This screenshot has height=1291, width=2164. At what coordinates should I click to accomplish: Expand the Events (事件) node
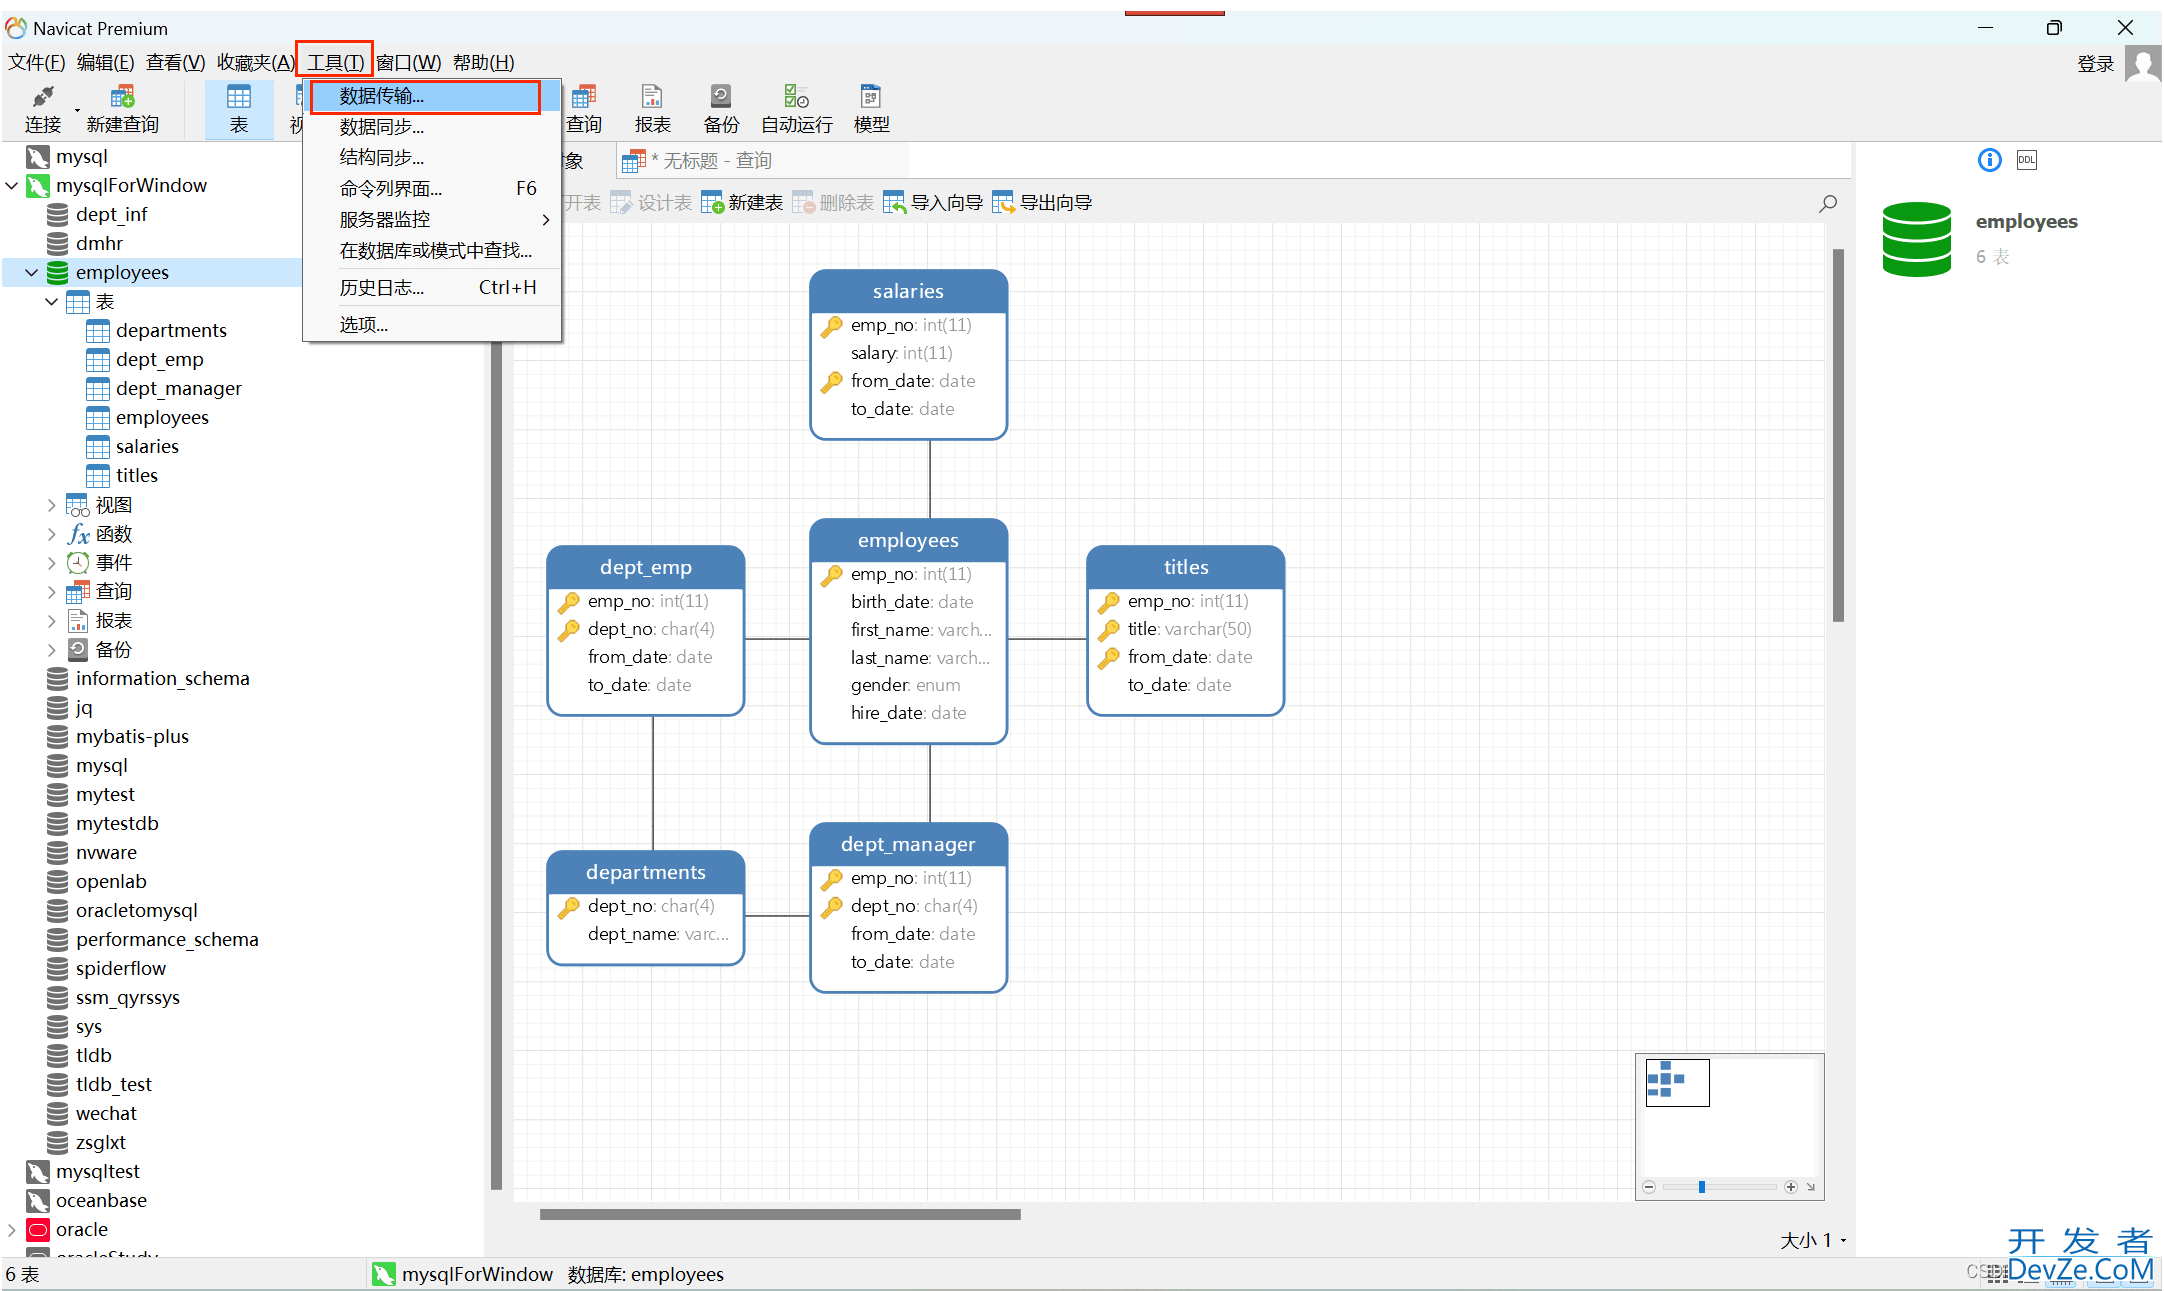click(x=52, y=563)
